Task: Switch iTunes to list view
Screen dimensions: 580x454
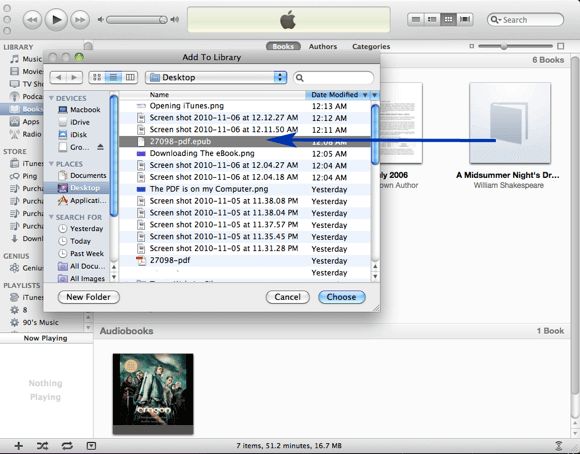Action: [416, 19]
